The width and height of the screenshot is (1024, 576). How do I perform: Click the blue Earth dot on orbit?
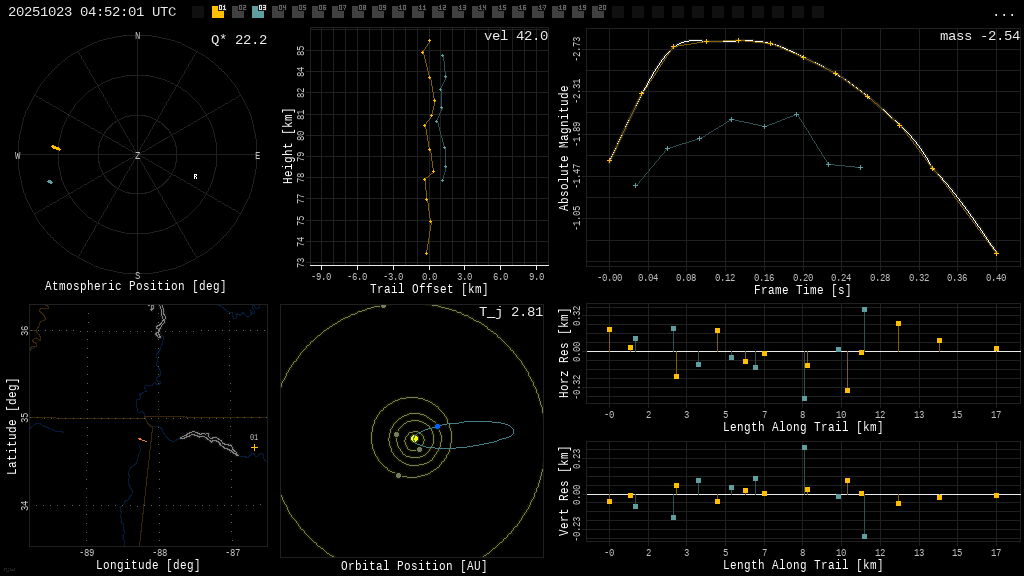[x=437, y=426]
